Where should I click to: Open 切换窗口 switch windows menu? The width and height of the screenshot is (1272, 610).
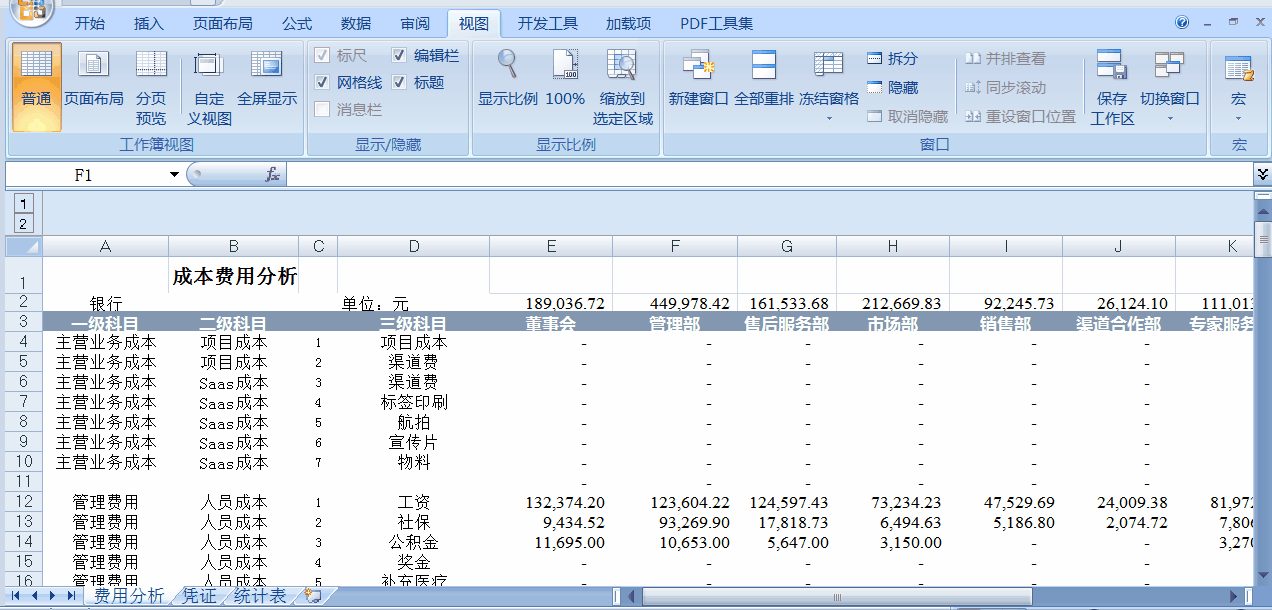click(x=1170, y=86)
